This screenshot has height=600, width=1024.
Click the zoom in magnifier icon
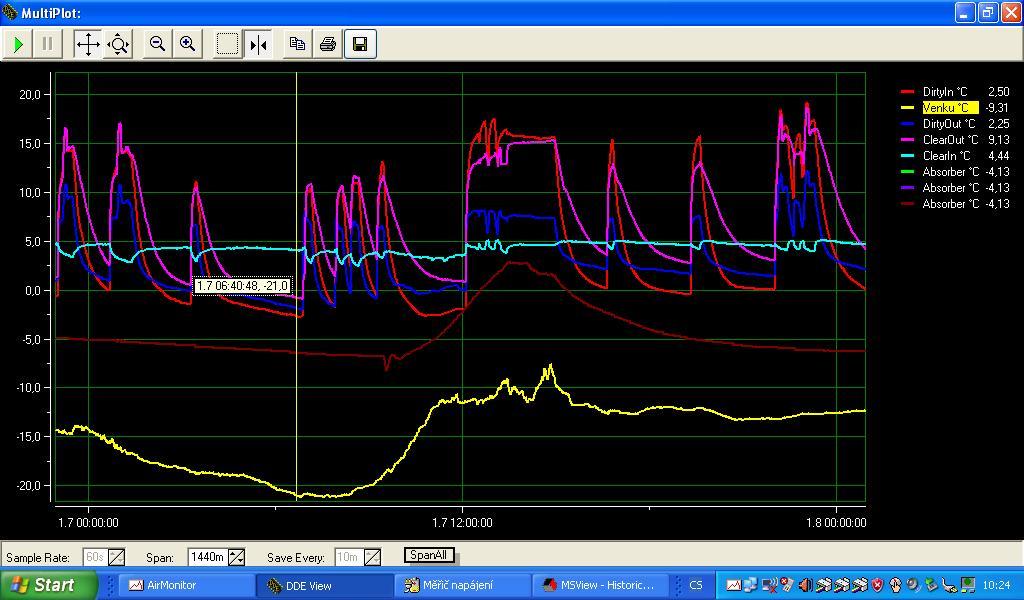pyautogui.click(x=187, y=44)
